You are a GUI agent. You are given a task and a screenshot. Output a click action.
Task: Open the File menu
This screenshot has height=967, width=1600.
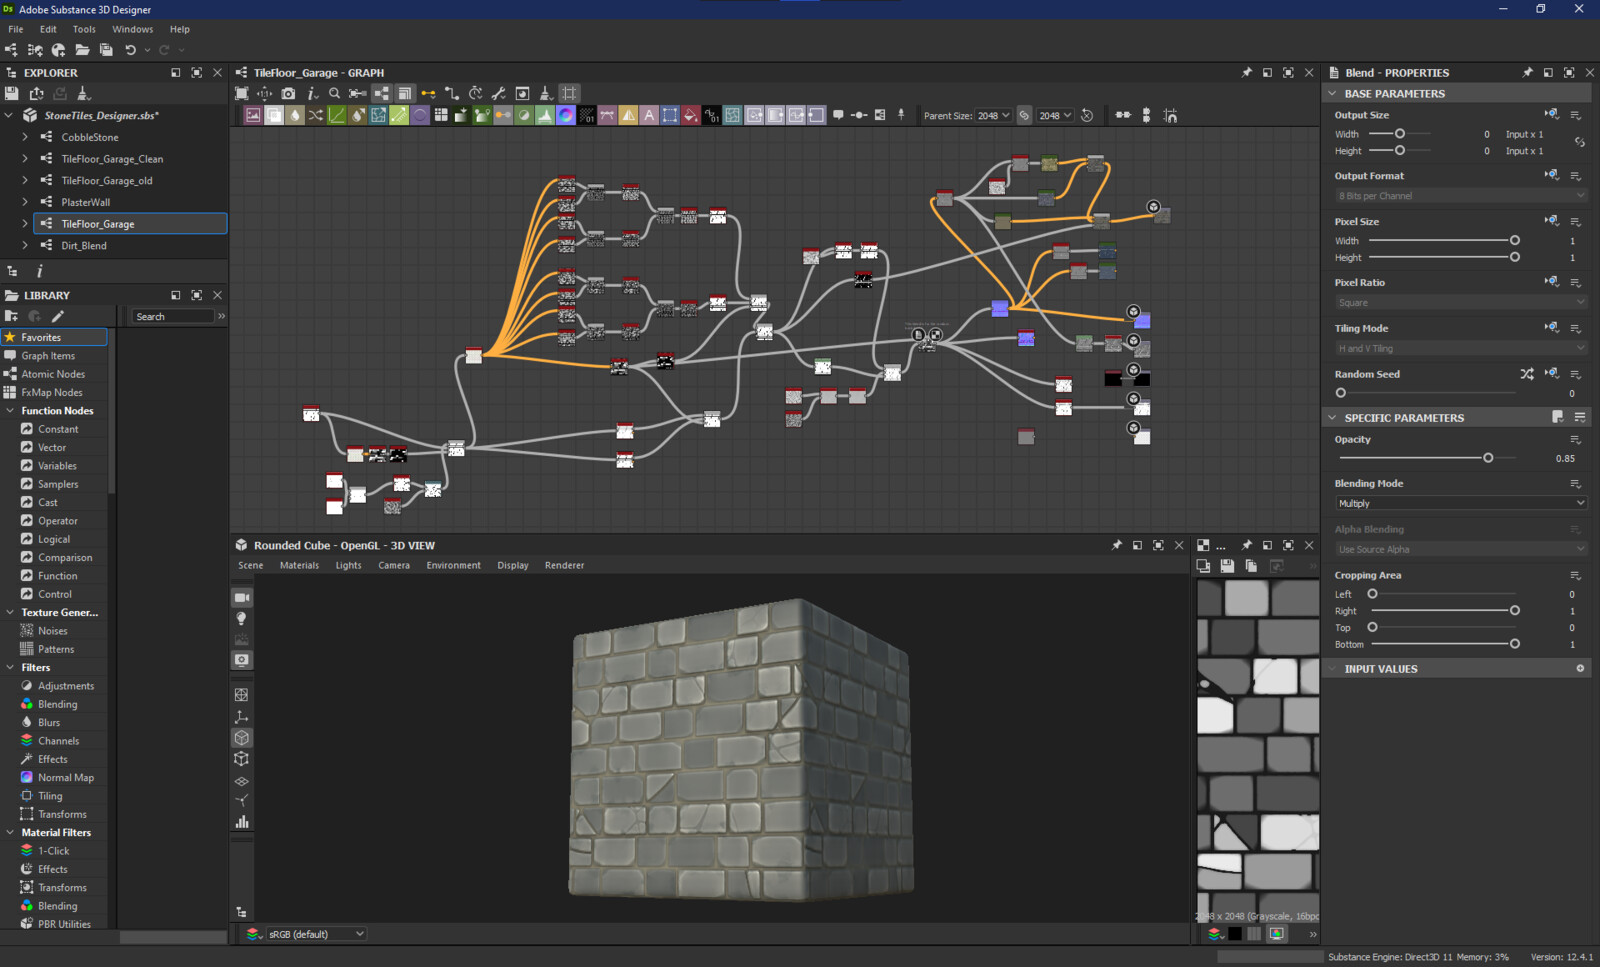[x=16, y=29]
